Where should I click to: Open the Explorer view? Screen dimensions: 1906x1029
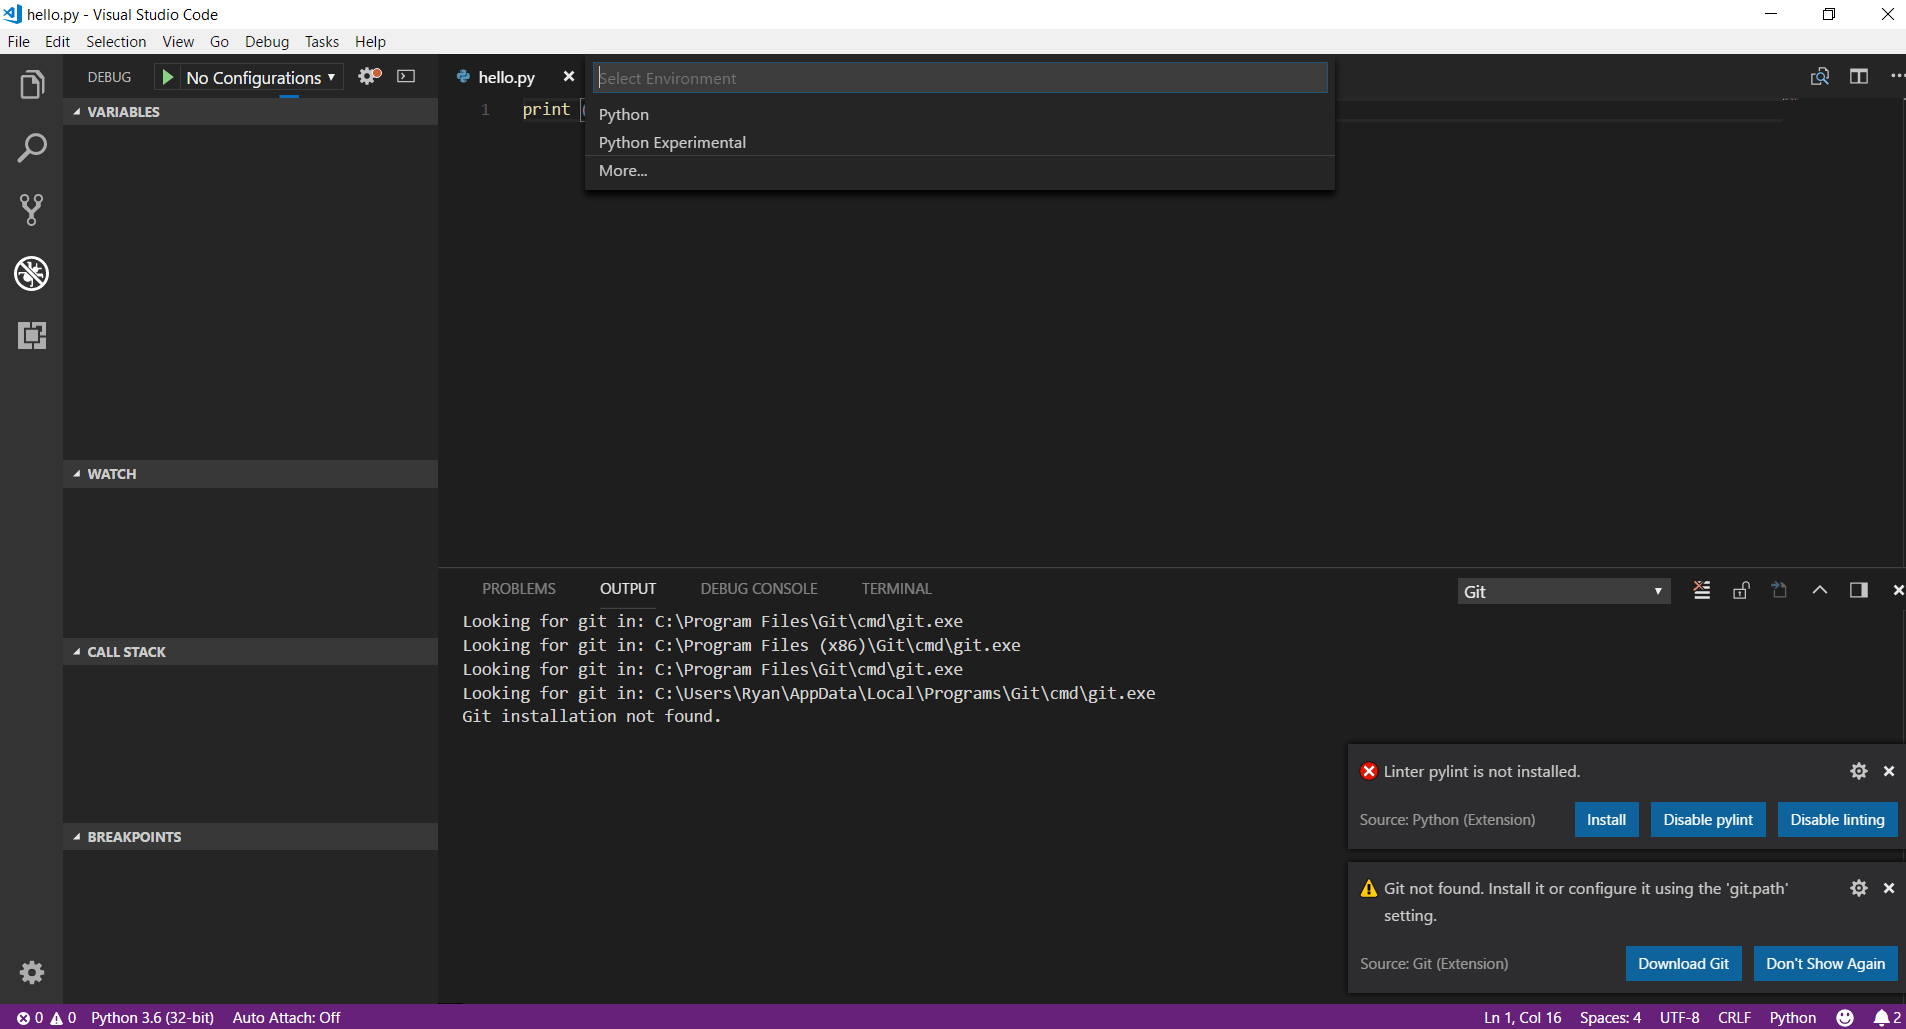point(32,84)
